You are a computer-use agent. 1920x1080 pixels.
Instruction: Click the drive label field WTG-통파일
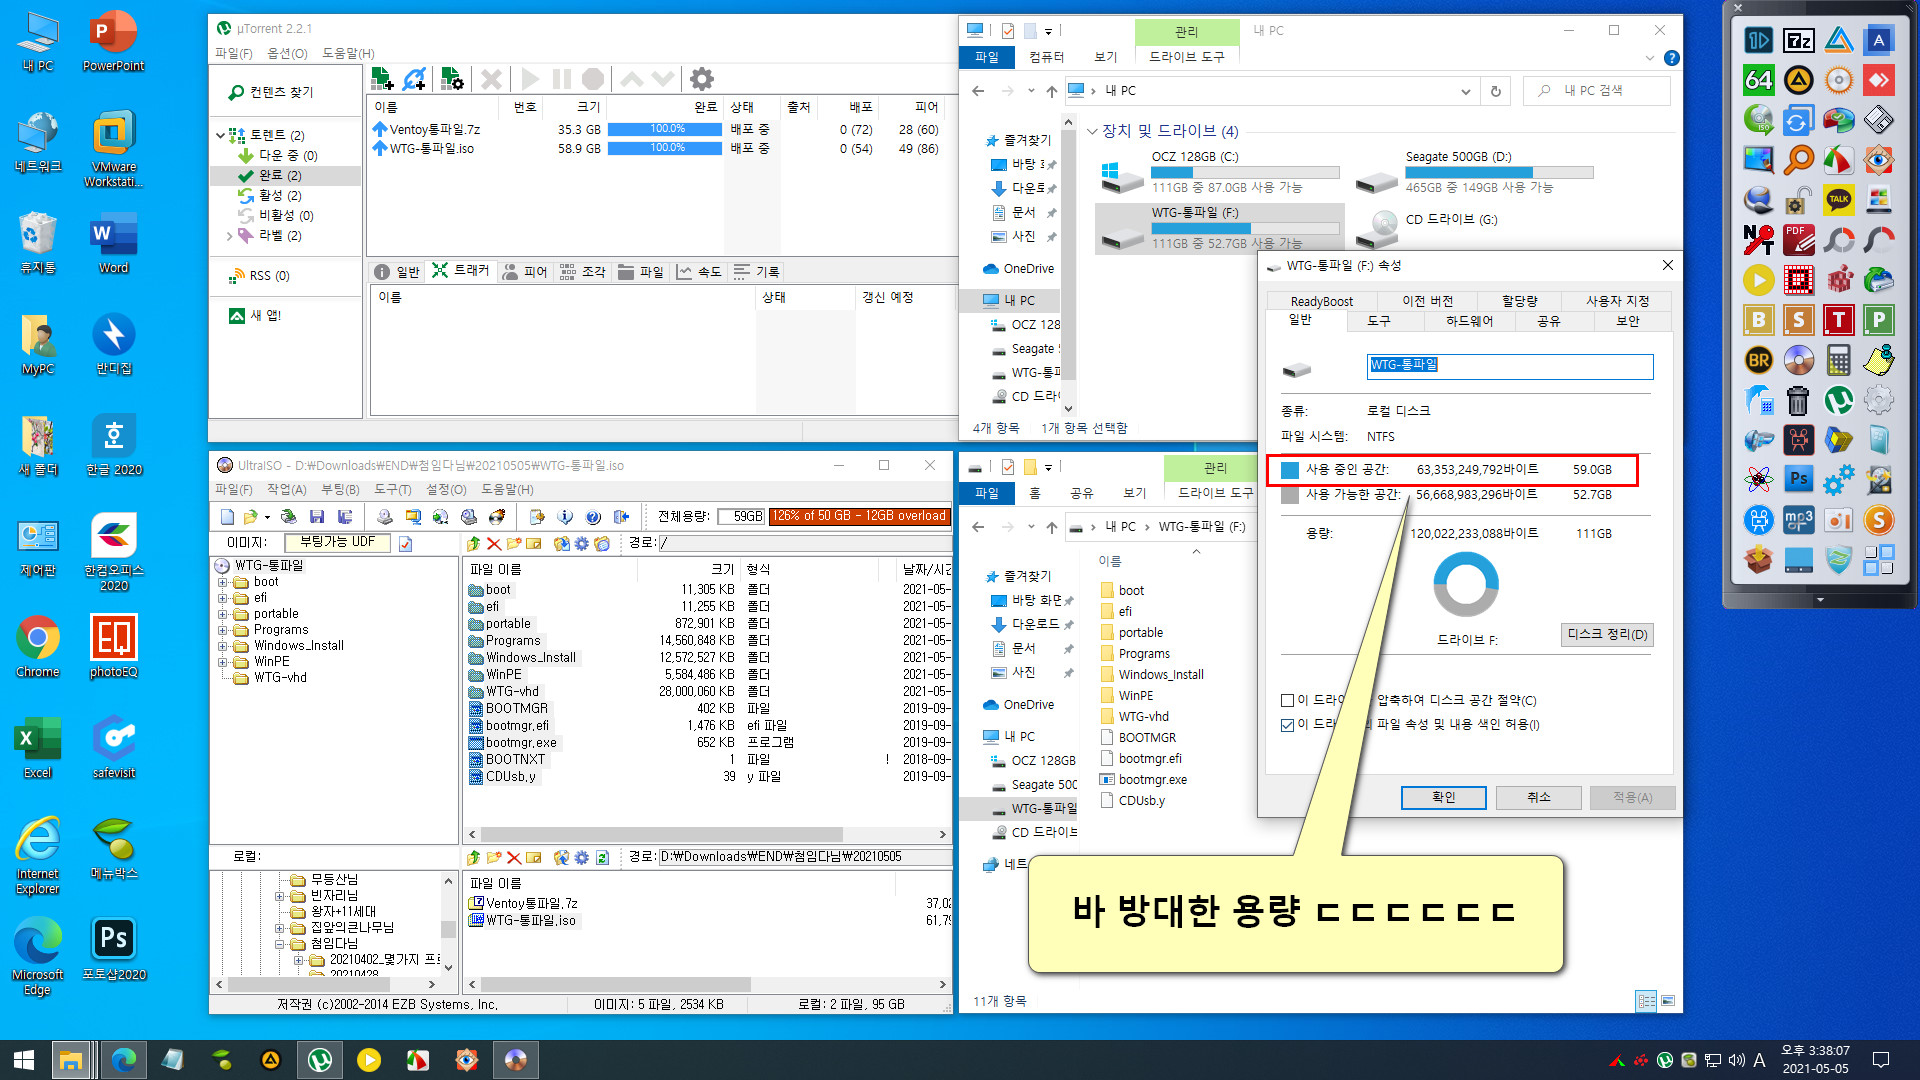tap(1510, 366)
